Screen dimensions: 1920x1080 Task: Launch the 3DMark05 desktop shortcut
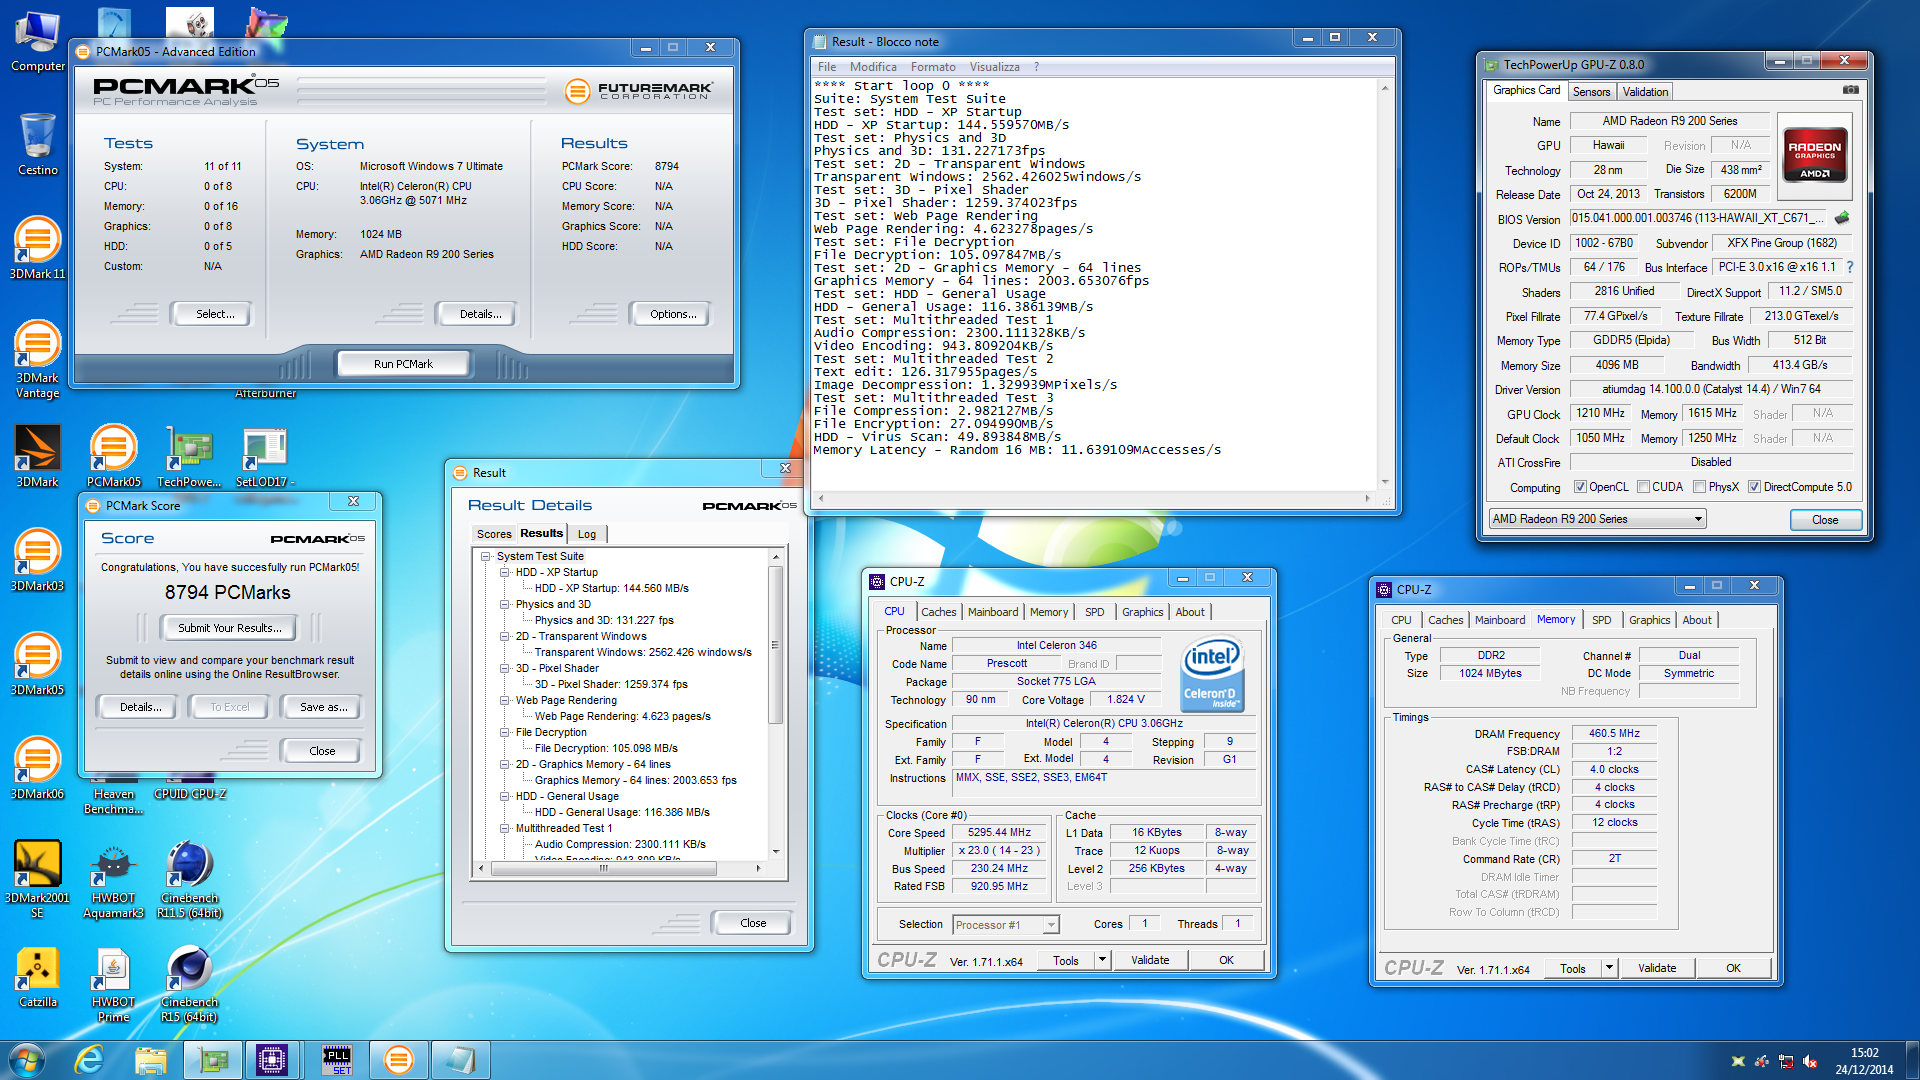point(38,664)
